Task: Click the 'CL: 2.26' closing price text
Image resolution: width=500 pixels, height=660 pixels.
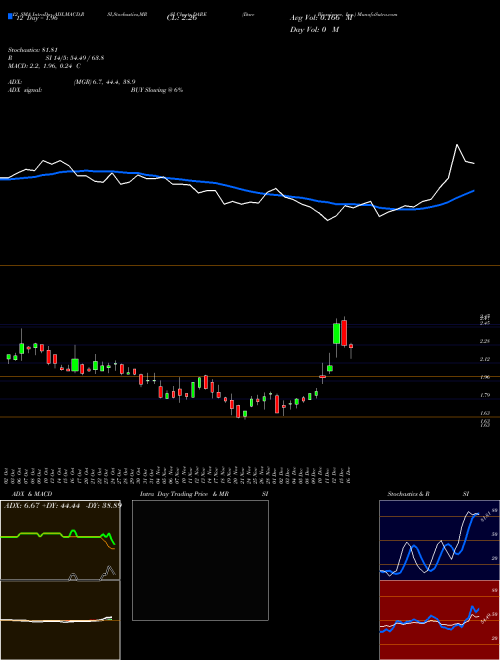Action: coord(181,18)
